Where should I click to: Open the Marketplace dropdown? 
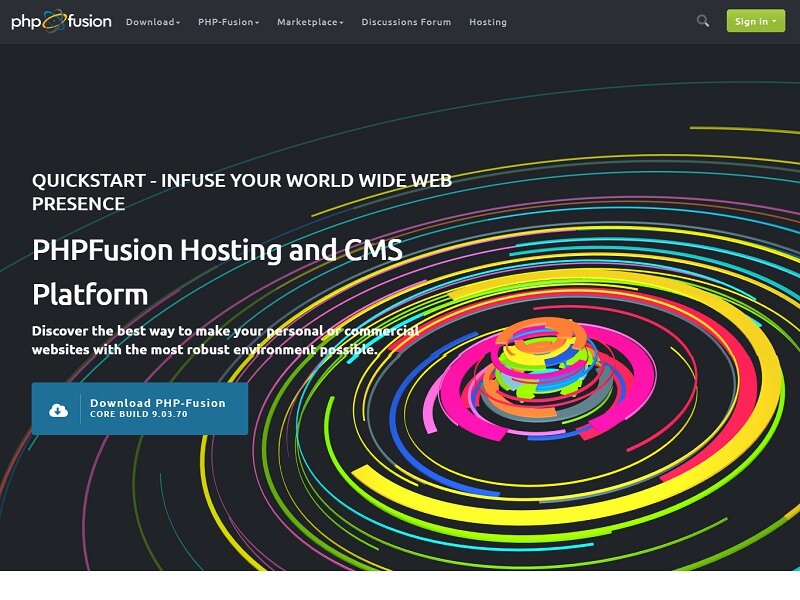pyautogui.click(x=310, y=22)
